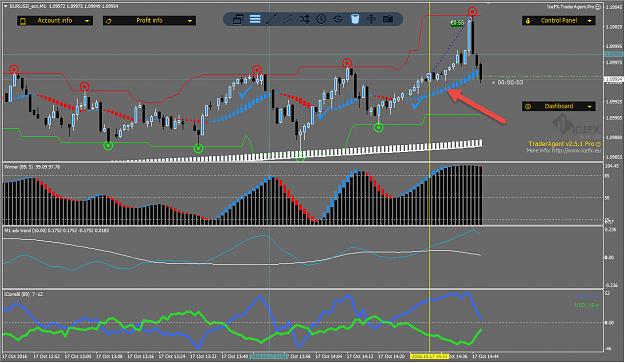Click the '17 Oct 14:12' time axis label

360,356
